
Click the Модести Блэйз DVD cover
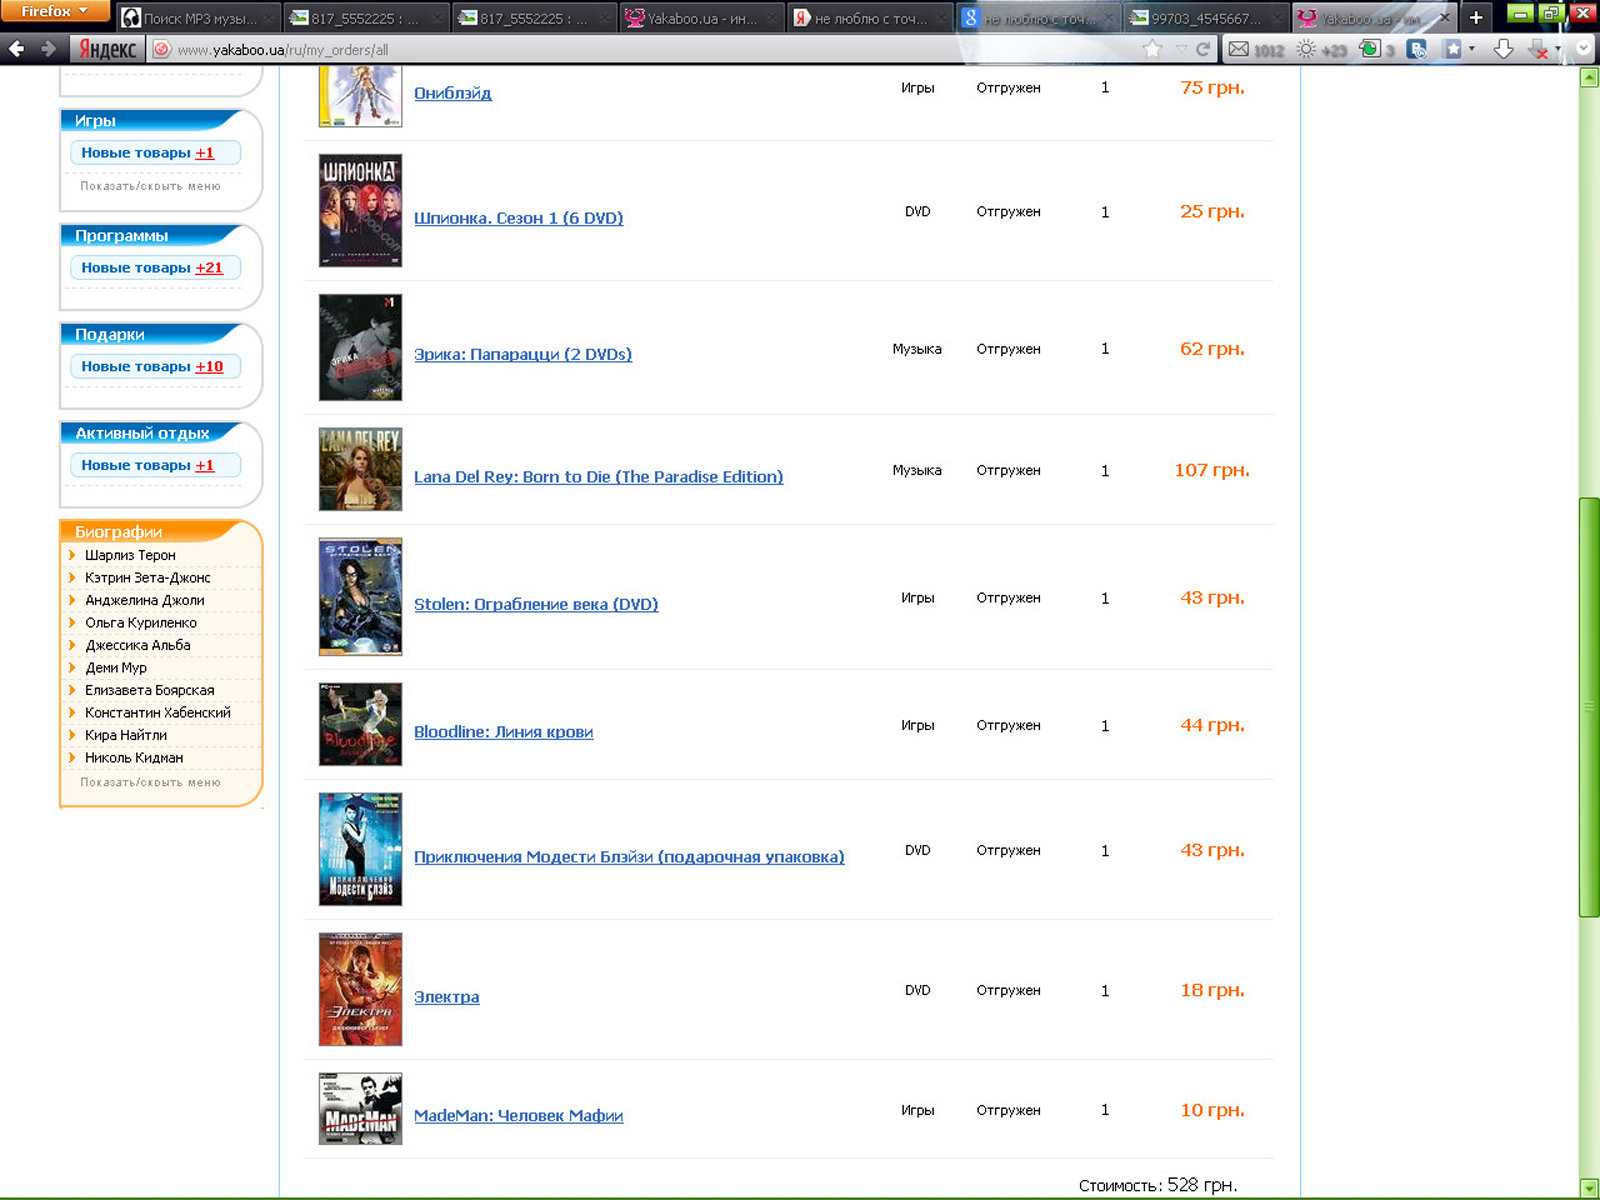360,849
